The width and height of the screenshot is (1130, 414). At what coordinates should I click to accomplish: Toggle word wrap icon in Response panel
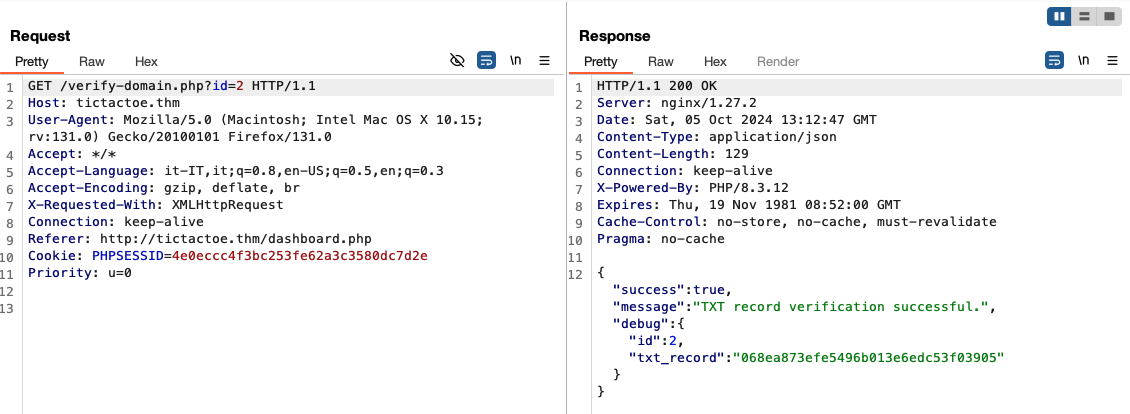1054,61
